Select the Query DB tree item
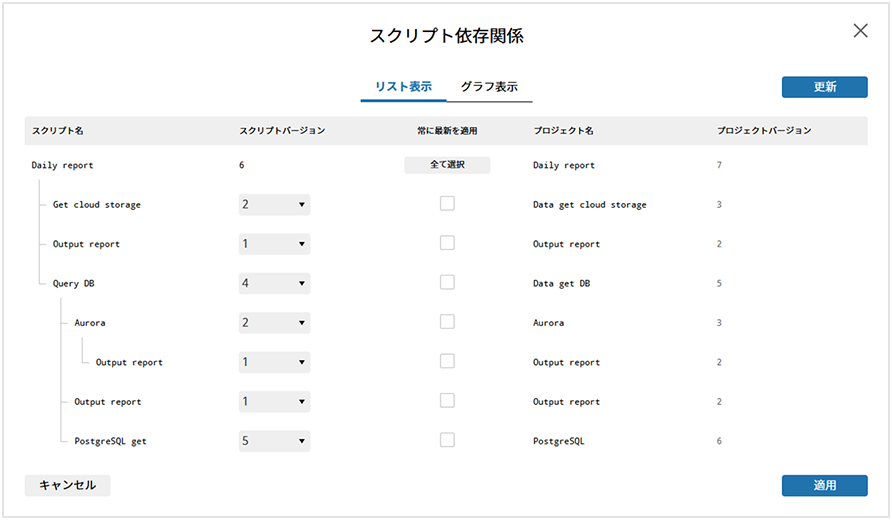Screen dimensions: 892x522 (74, 284)
